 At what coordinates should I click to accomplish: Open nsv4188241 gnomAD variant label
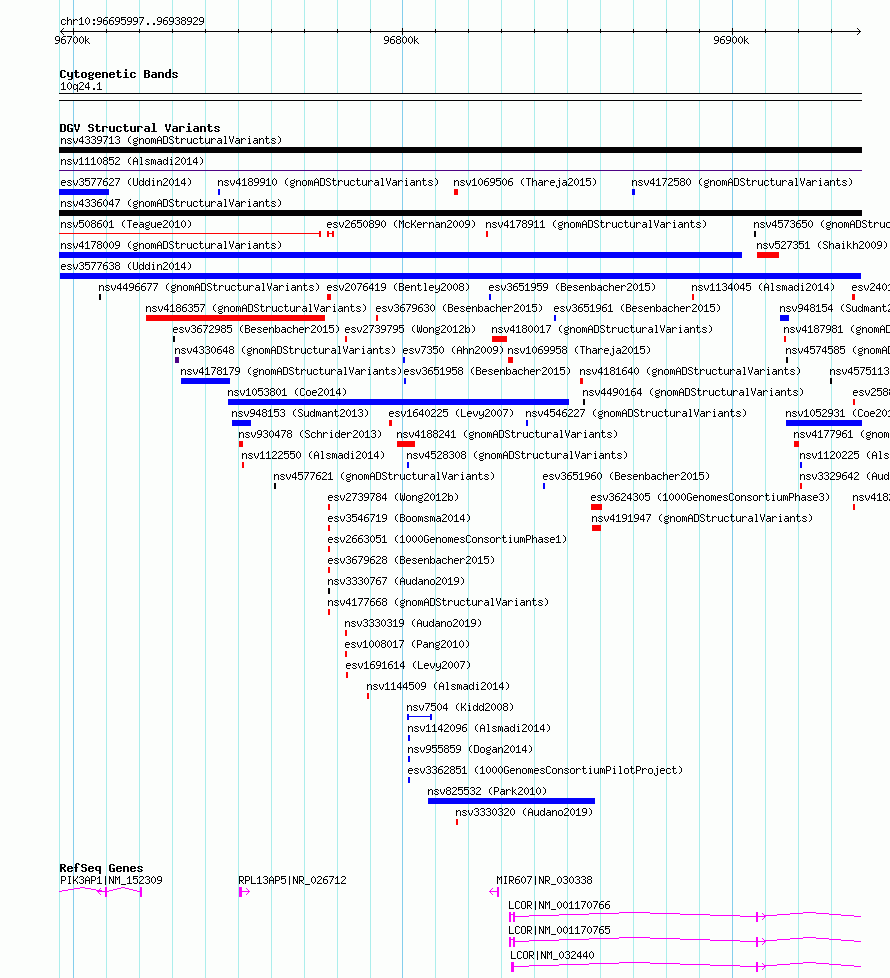coord(507,435)
